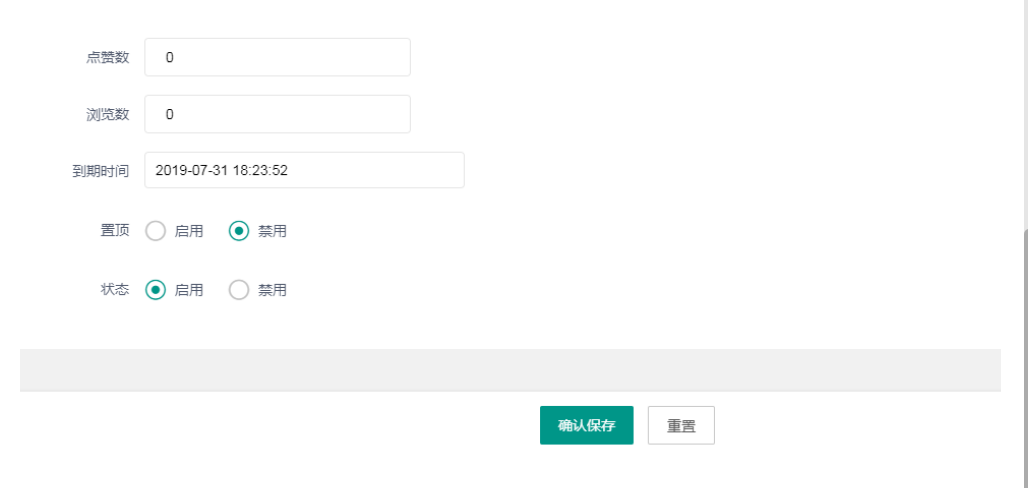Select the 启用 radio circle for 状态

[155, 290]
